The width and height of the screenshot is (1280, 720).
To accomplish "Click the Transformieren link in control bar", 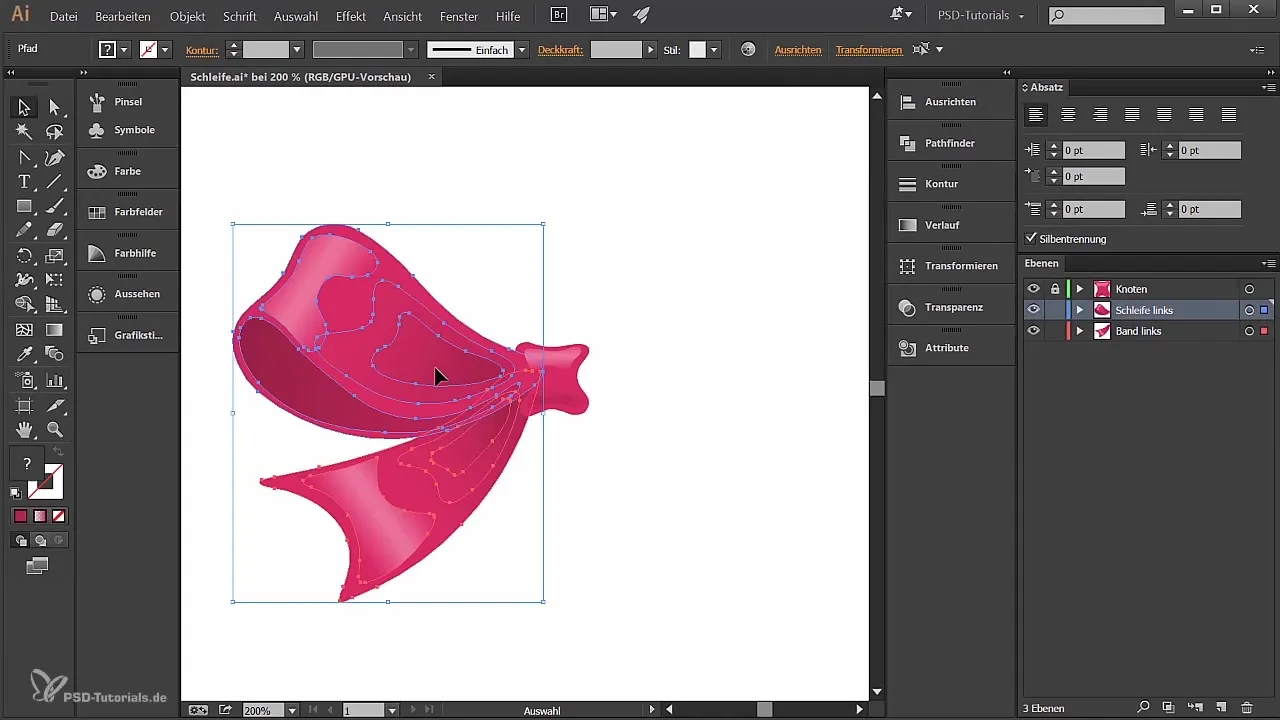I will [x=869, y=49].
